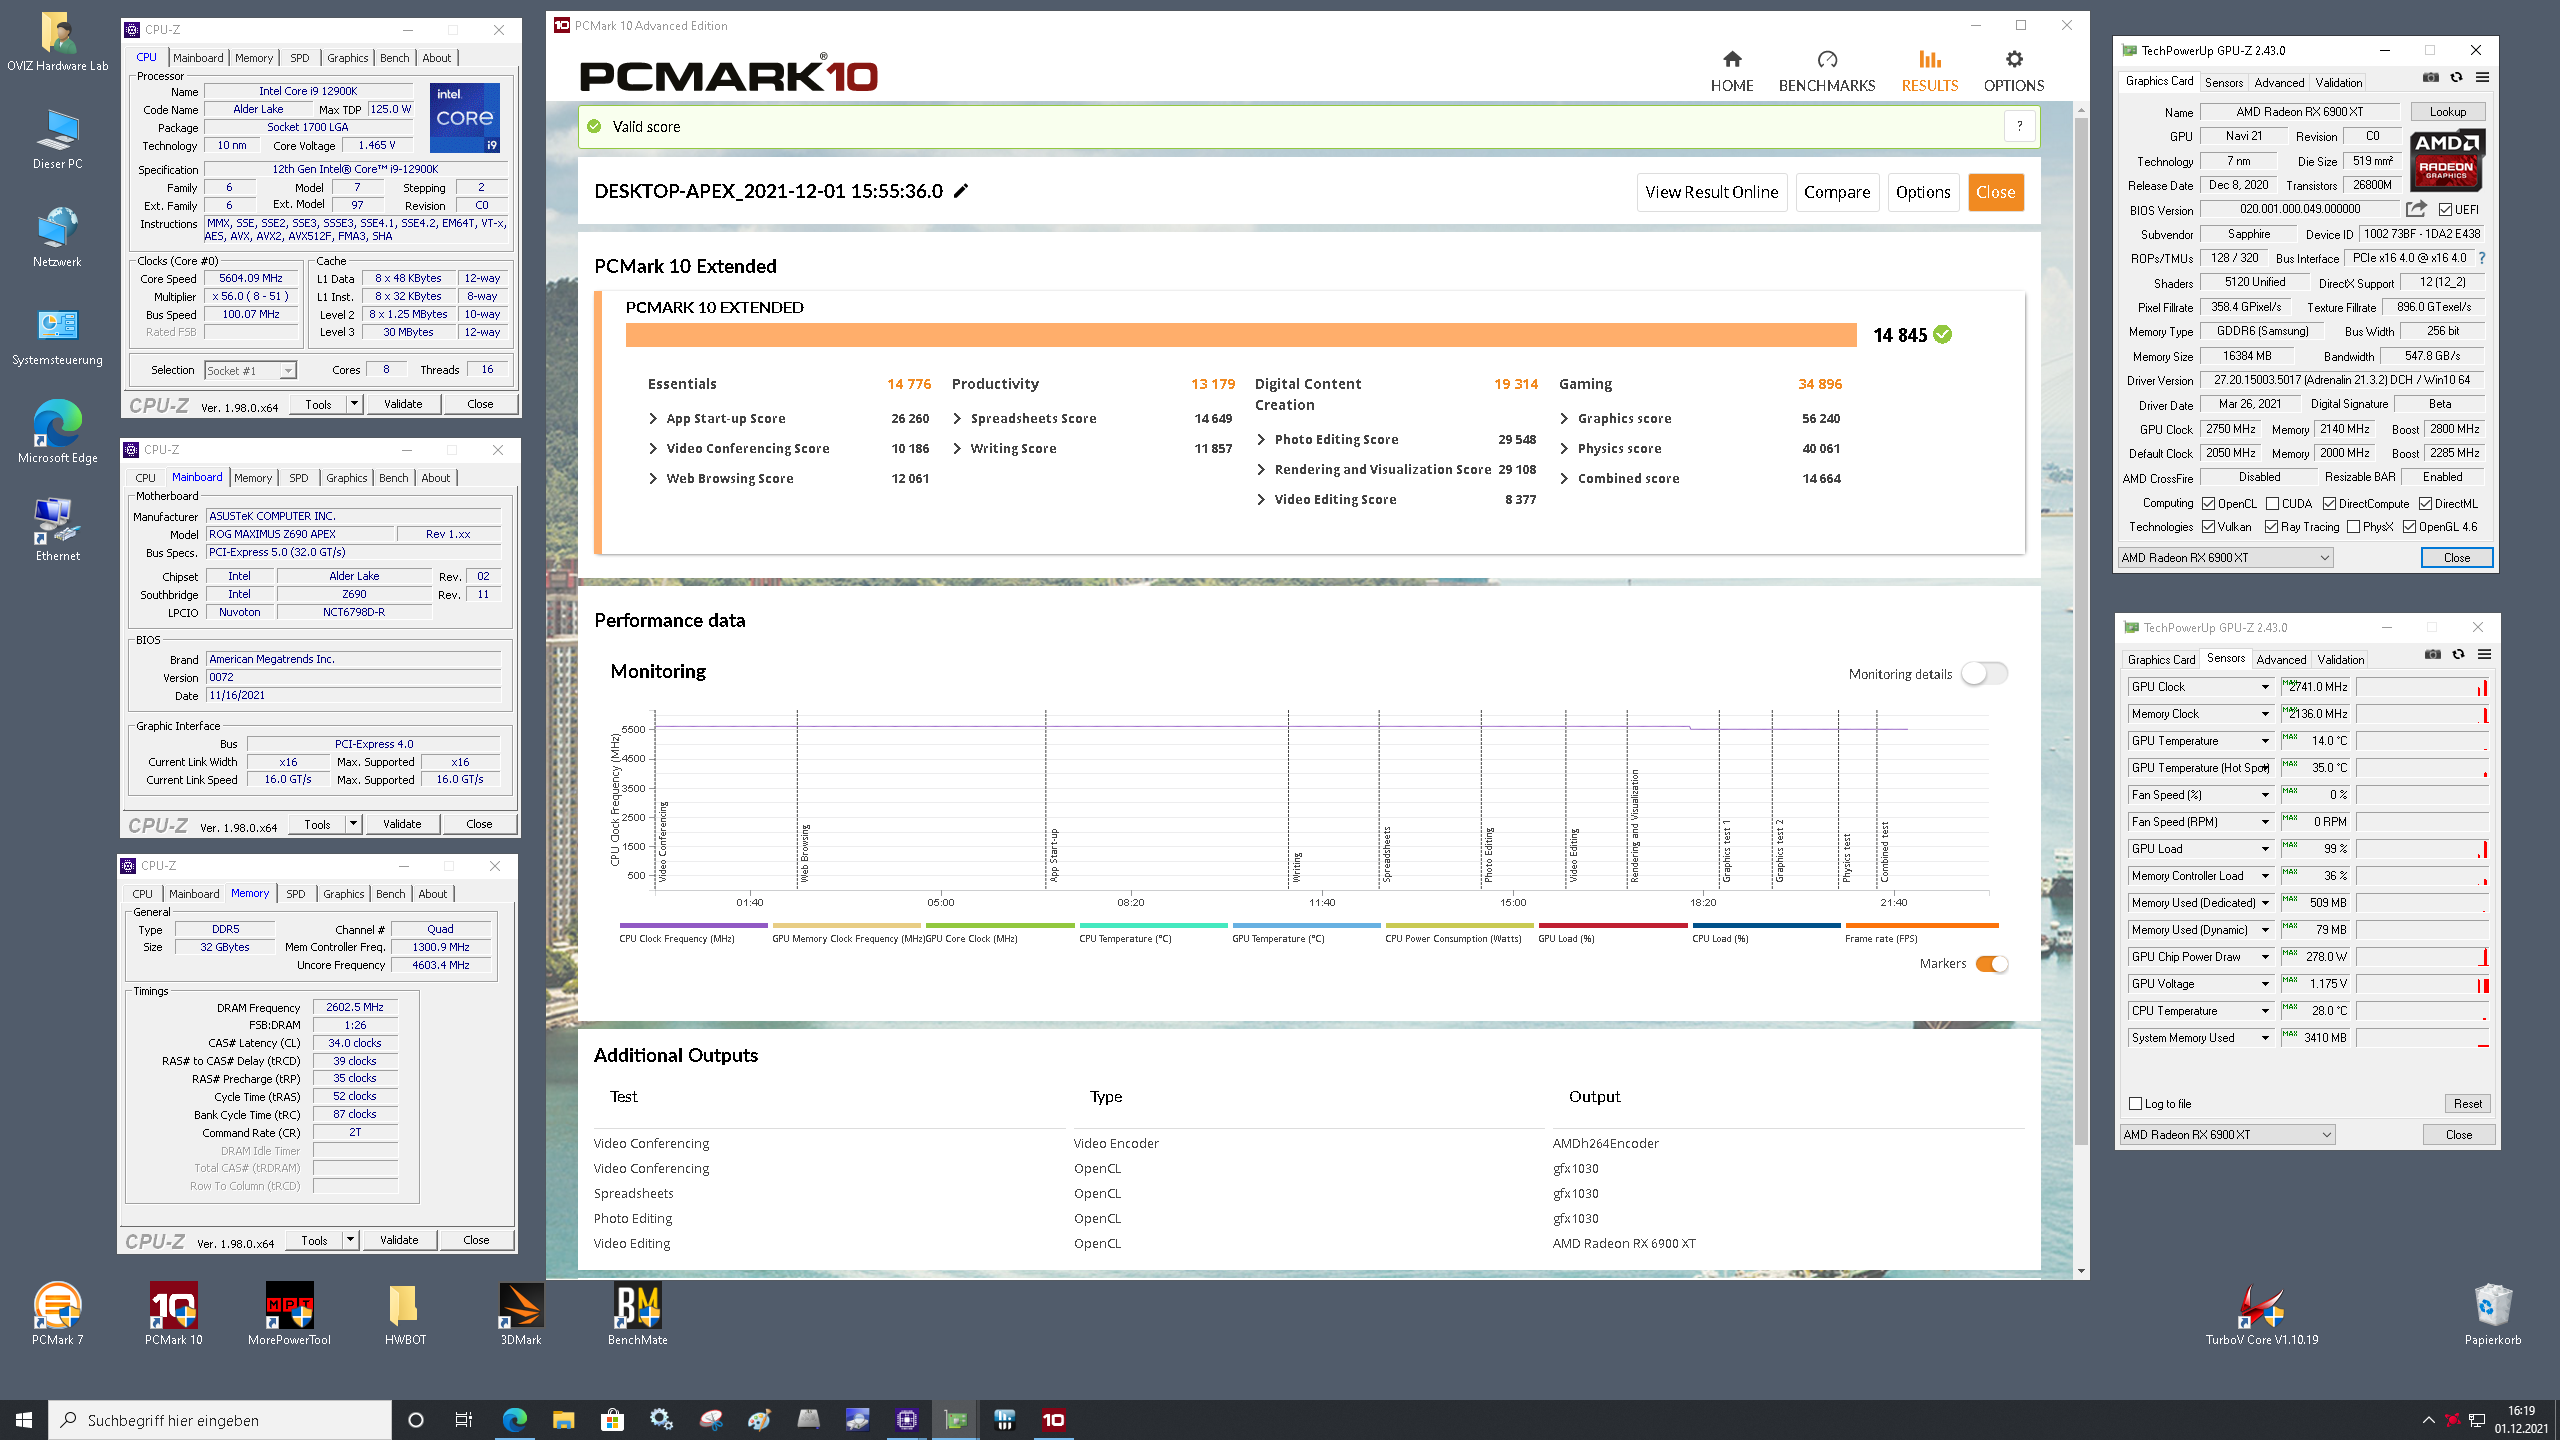Open TurboV Core shortcut
The image size is (2560, 1440).
(2262, 1313)
